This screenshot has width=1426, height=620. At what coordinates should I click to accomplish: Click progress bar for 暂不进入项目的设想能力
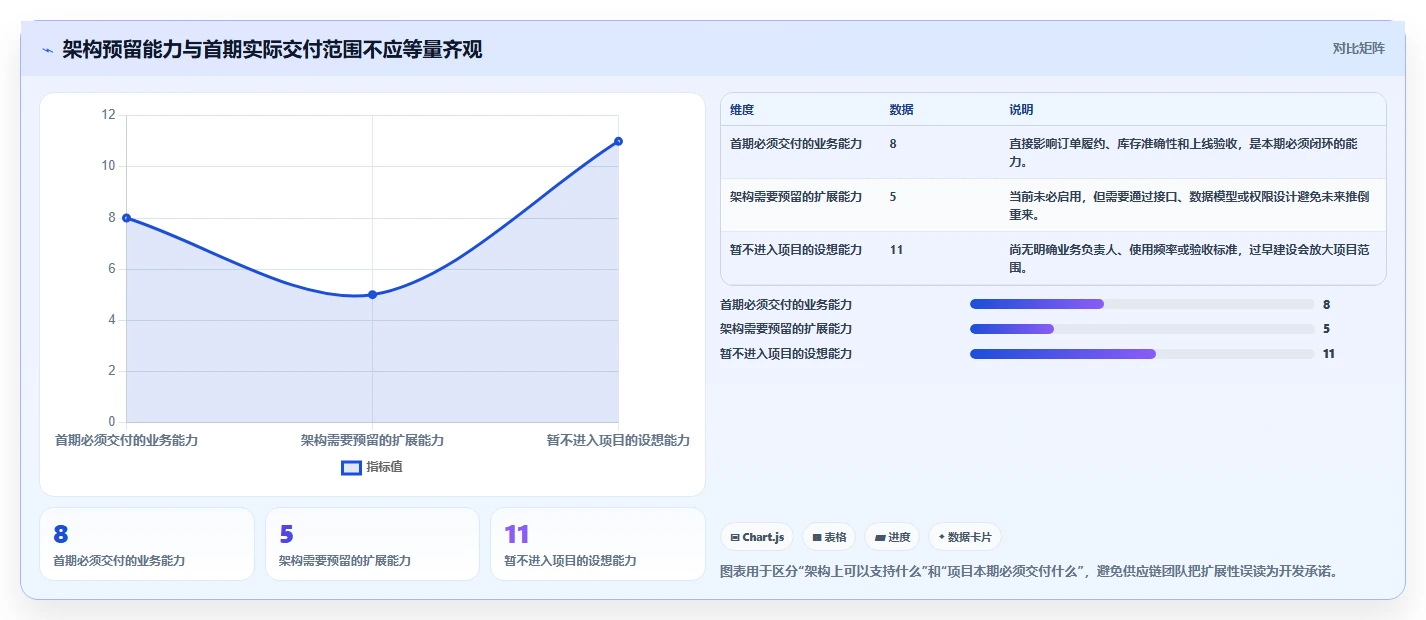click(x=1142, y=354)
